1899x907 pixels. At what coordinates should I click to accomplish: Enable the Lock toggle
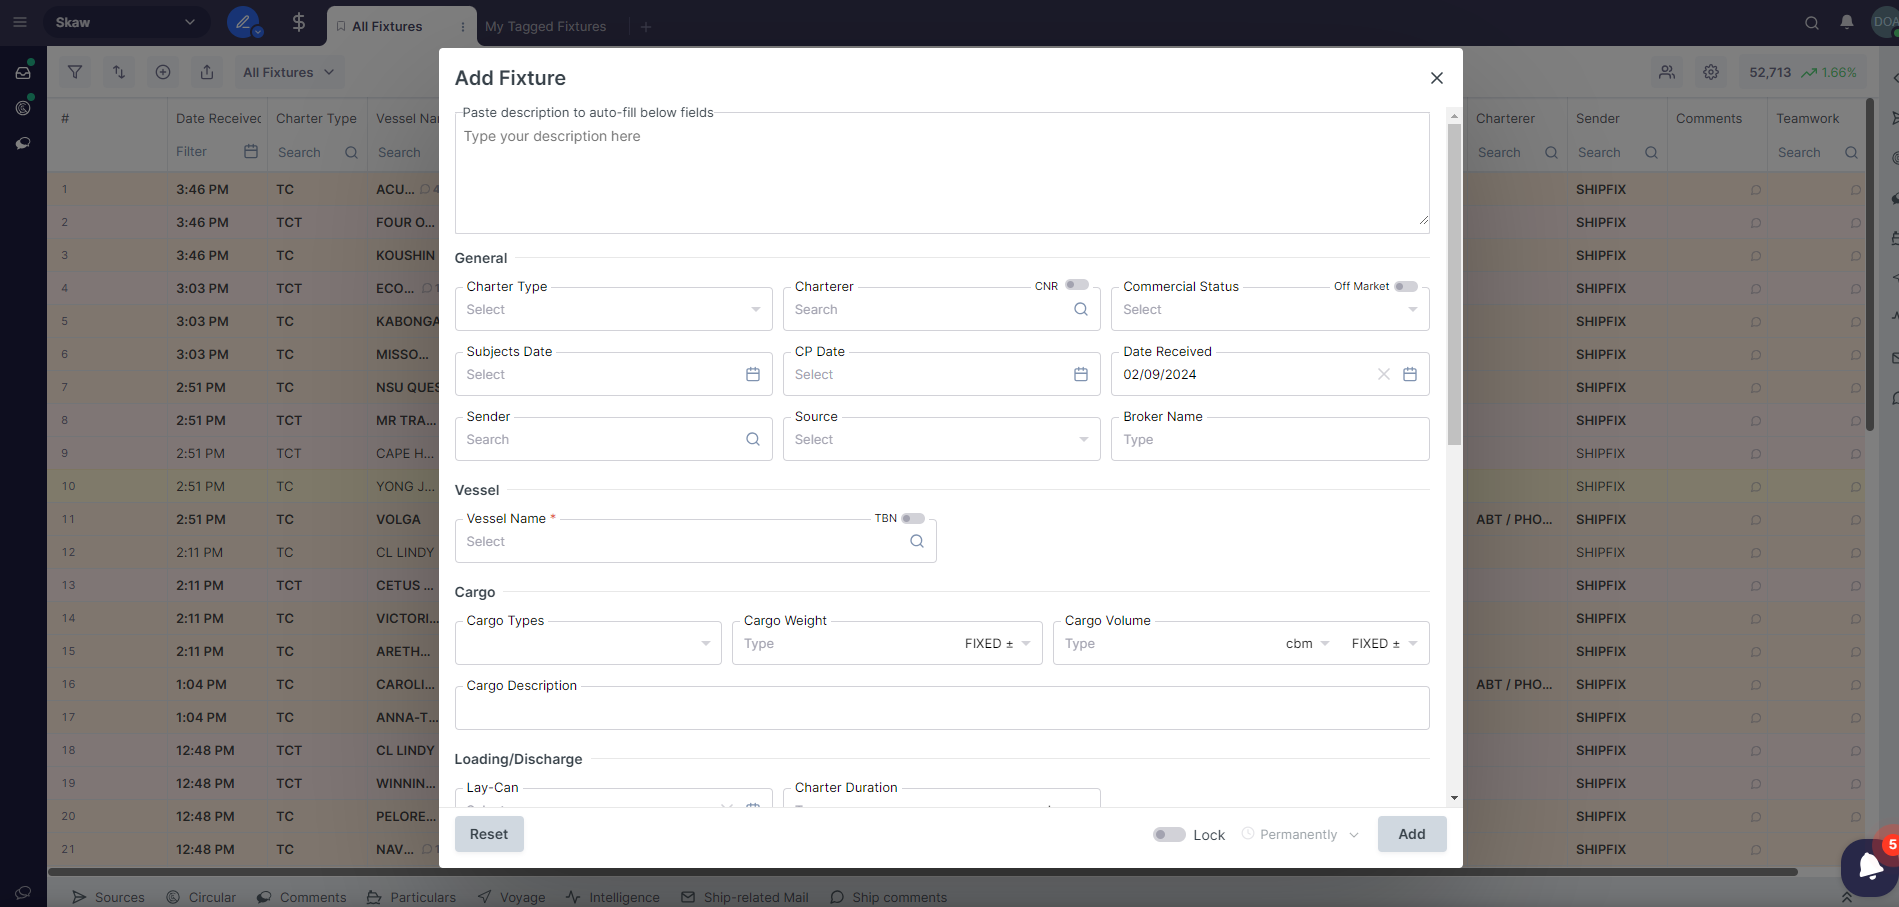click(x=1168, y=834)
